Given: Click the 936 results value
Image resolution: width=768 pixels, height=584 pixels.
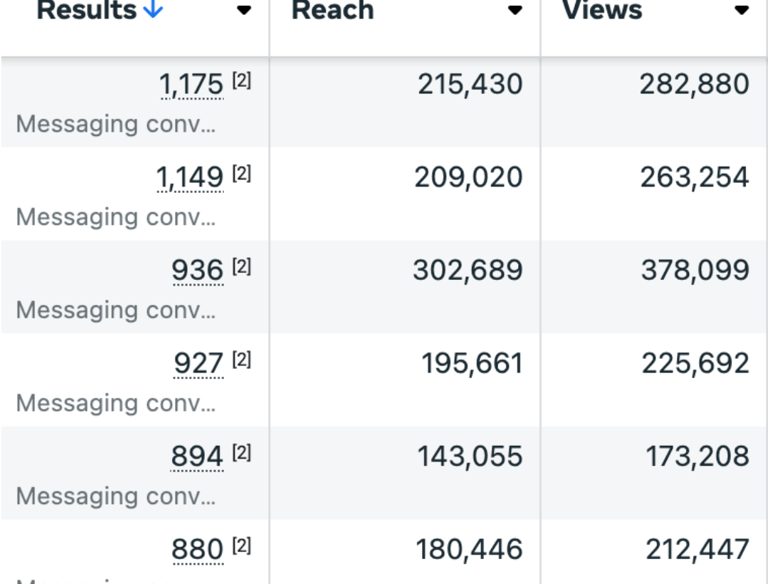Looking at the screenshot, I should (197, 270).
